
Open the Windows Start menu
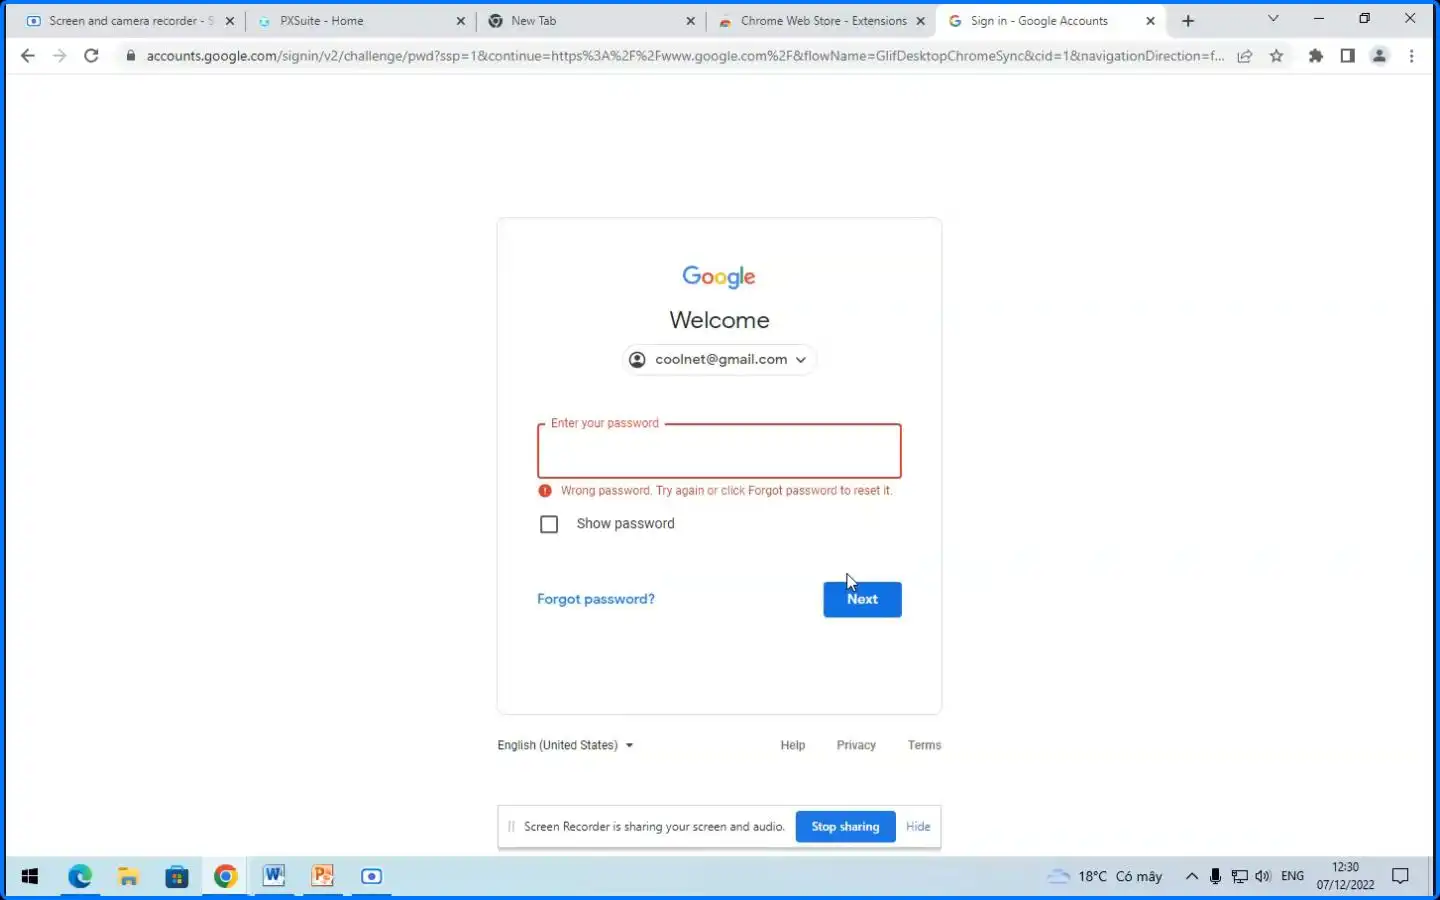(x=30, y=877)
